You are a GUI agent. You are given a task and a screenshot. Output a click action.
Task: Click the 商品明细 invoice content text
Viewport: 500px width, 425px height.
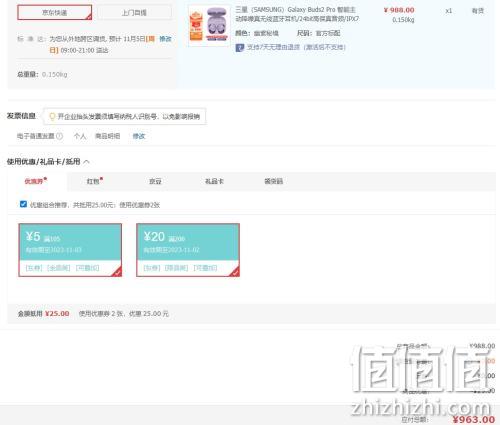(x=107, y=136)
